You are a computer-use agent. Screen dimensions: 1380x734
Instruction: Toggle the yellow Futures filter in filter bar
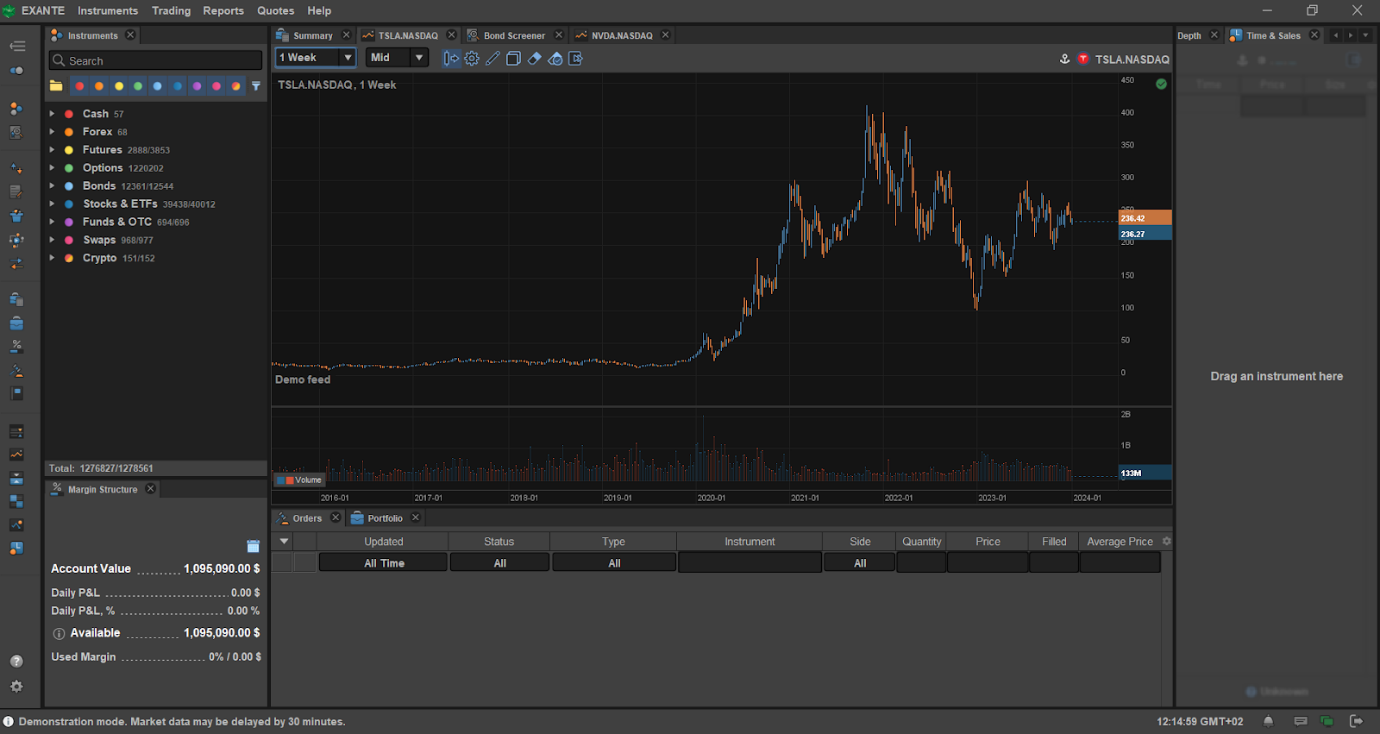coord(119,86)
